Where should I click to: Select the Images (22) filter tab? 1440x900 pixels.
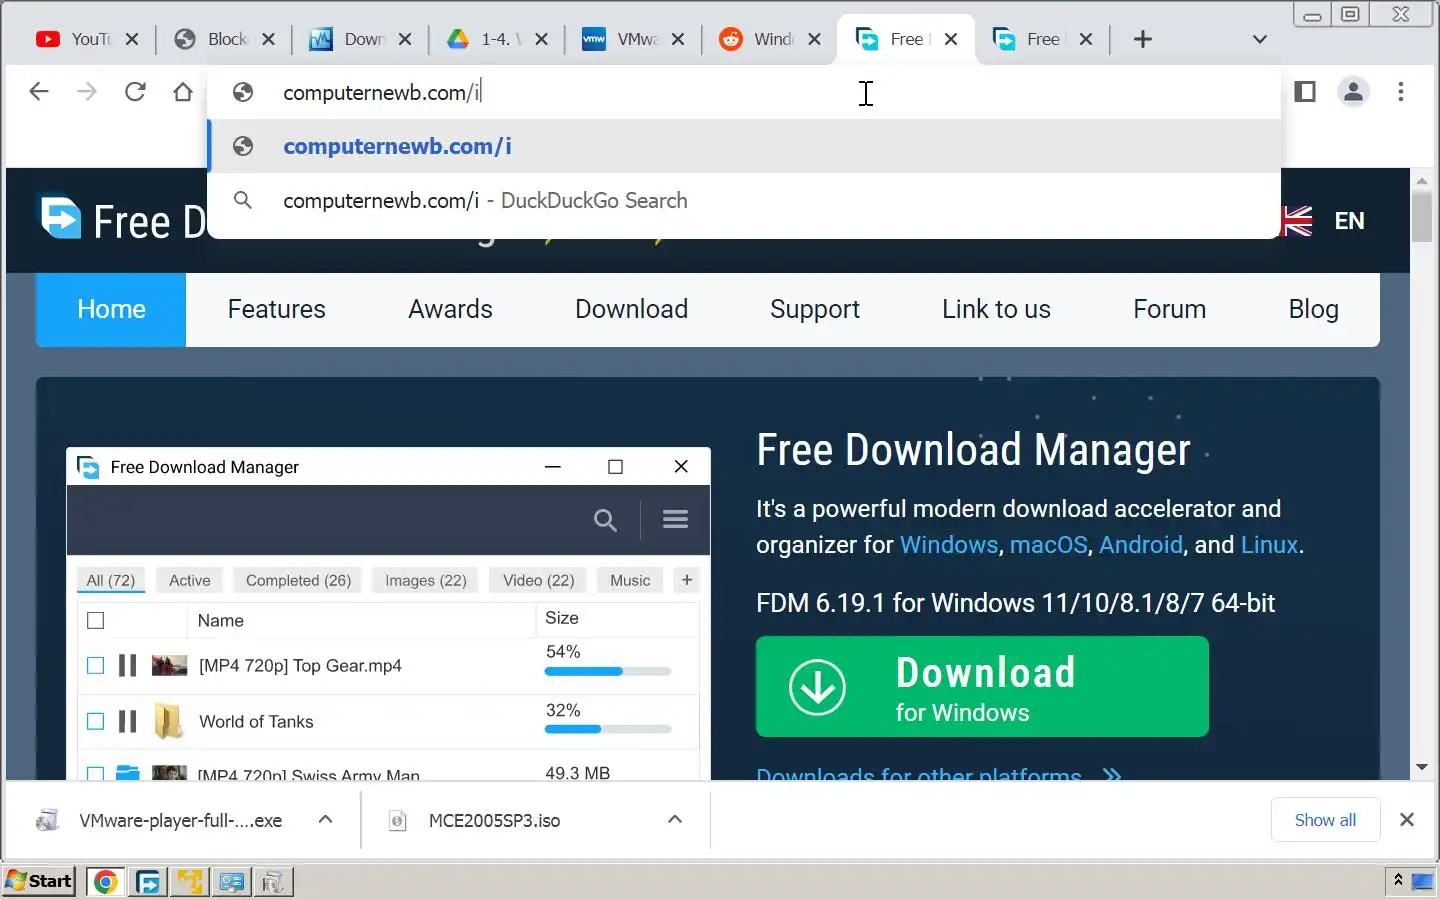tap(426, 580)
